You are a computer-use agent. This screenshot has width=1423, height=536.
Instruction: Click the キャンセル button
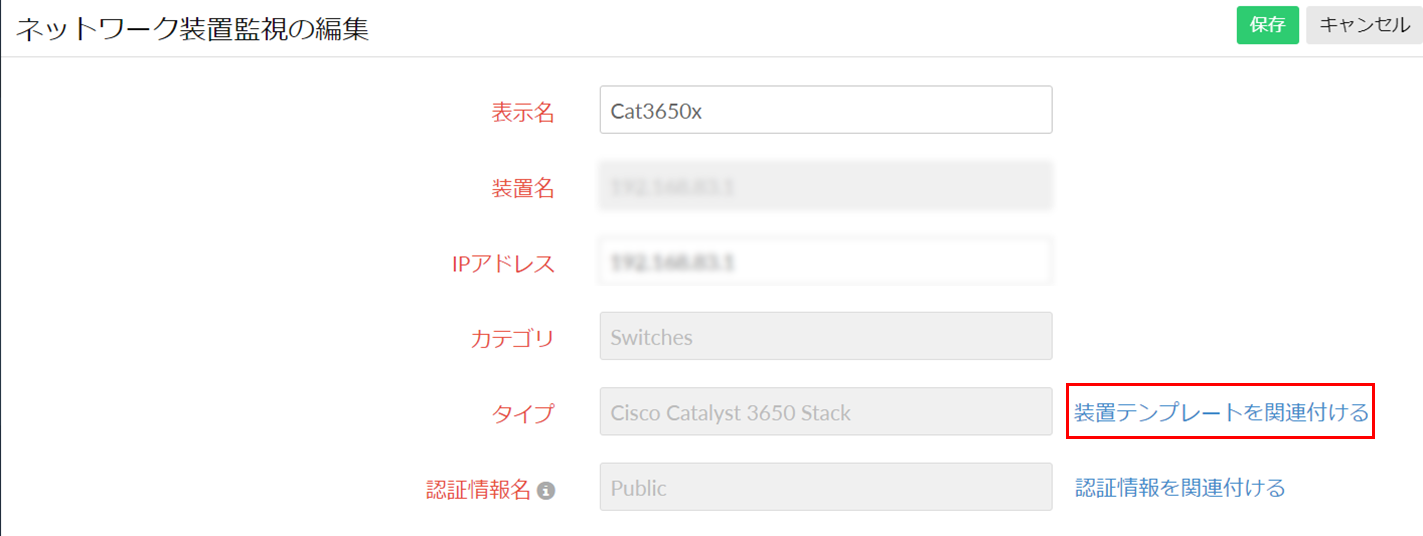pos(1364,26)
